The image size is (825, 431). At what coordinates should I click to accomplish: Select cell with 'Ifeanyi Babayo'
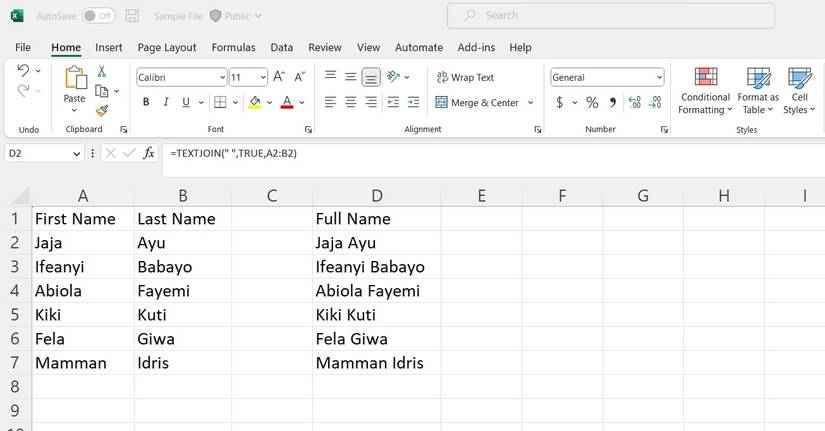click(x=377, y=267)
